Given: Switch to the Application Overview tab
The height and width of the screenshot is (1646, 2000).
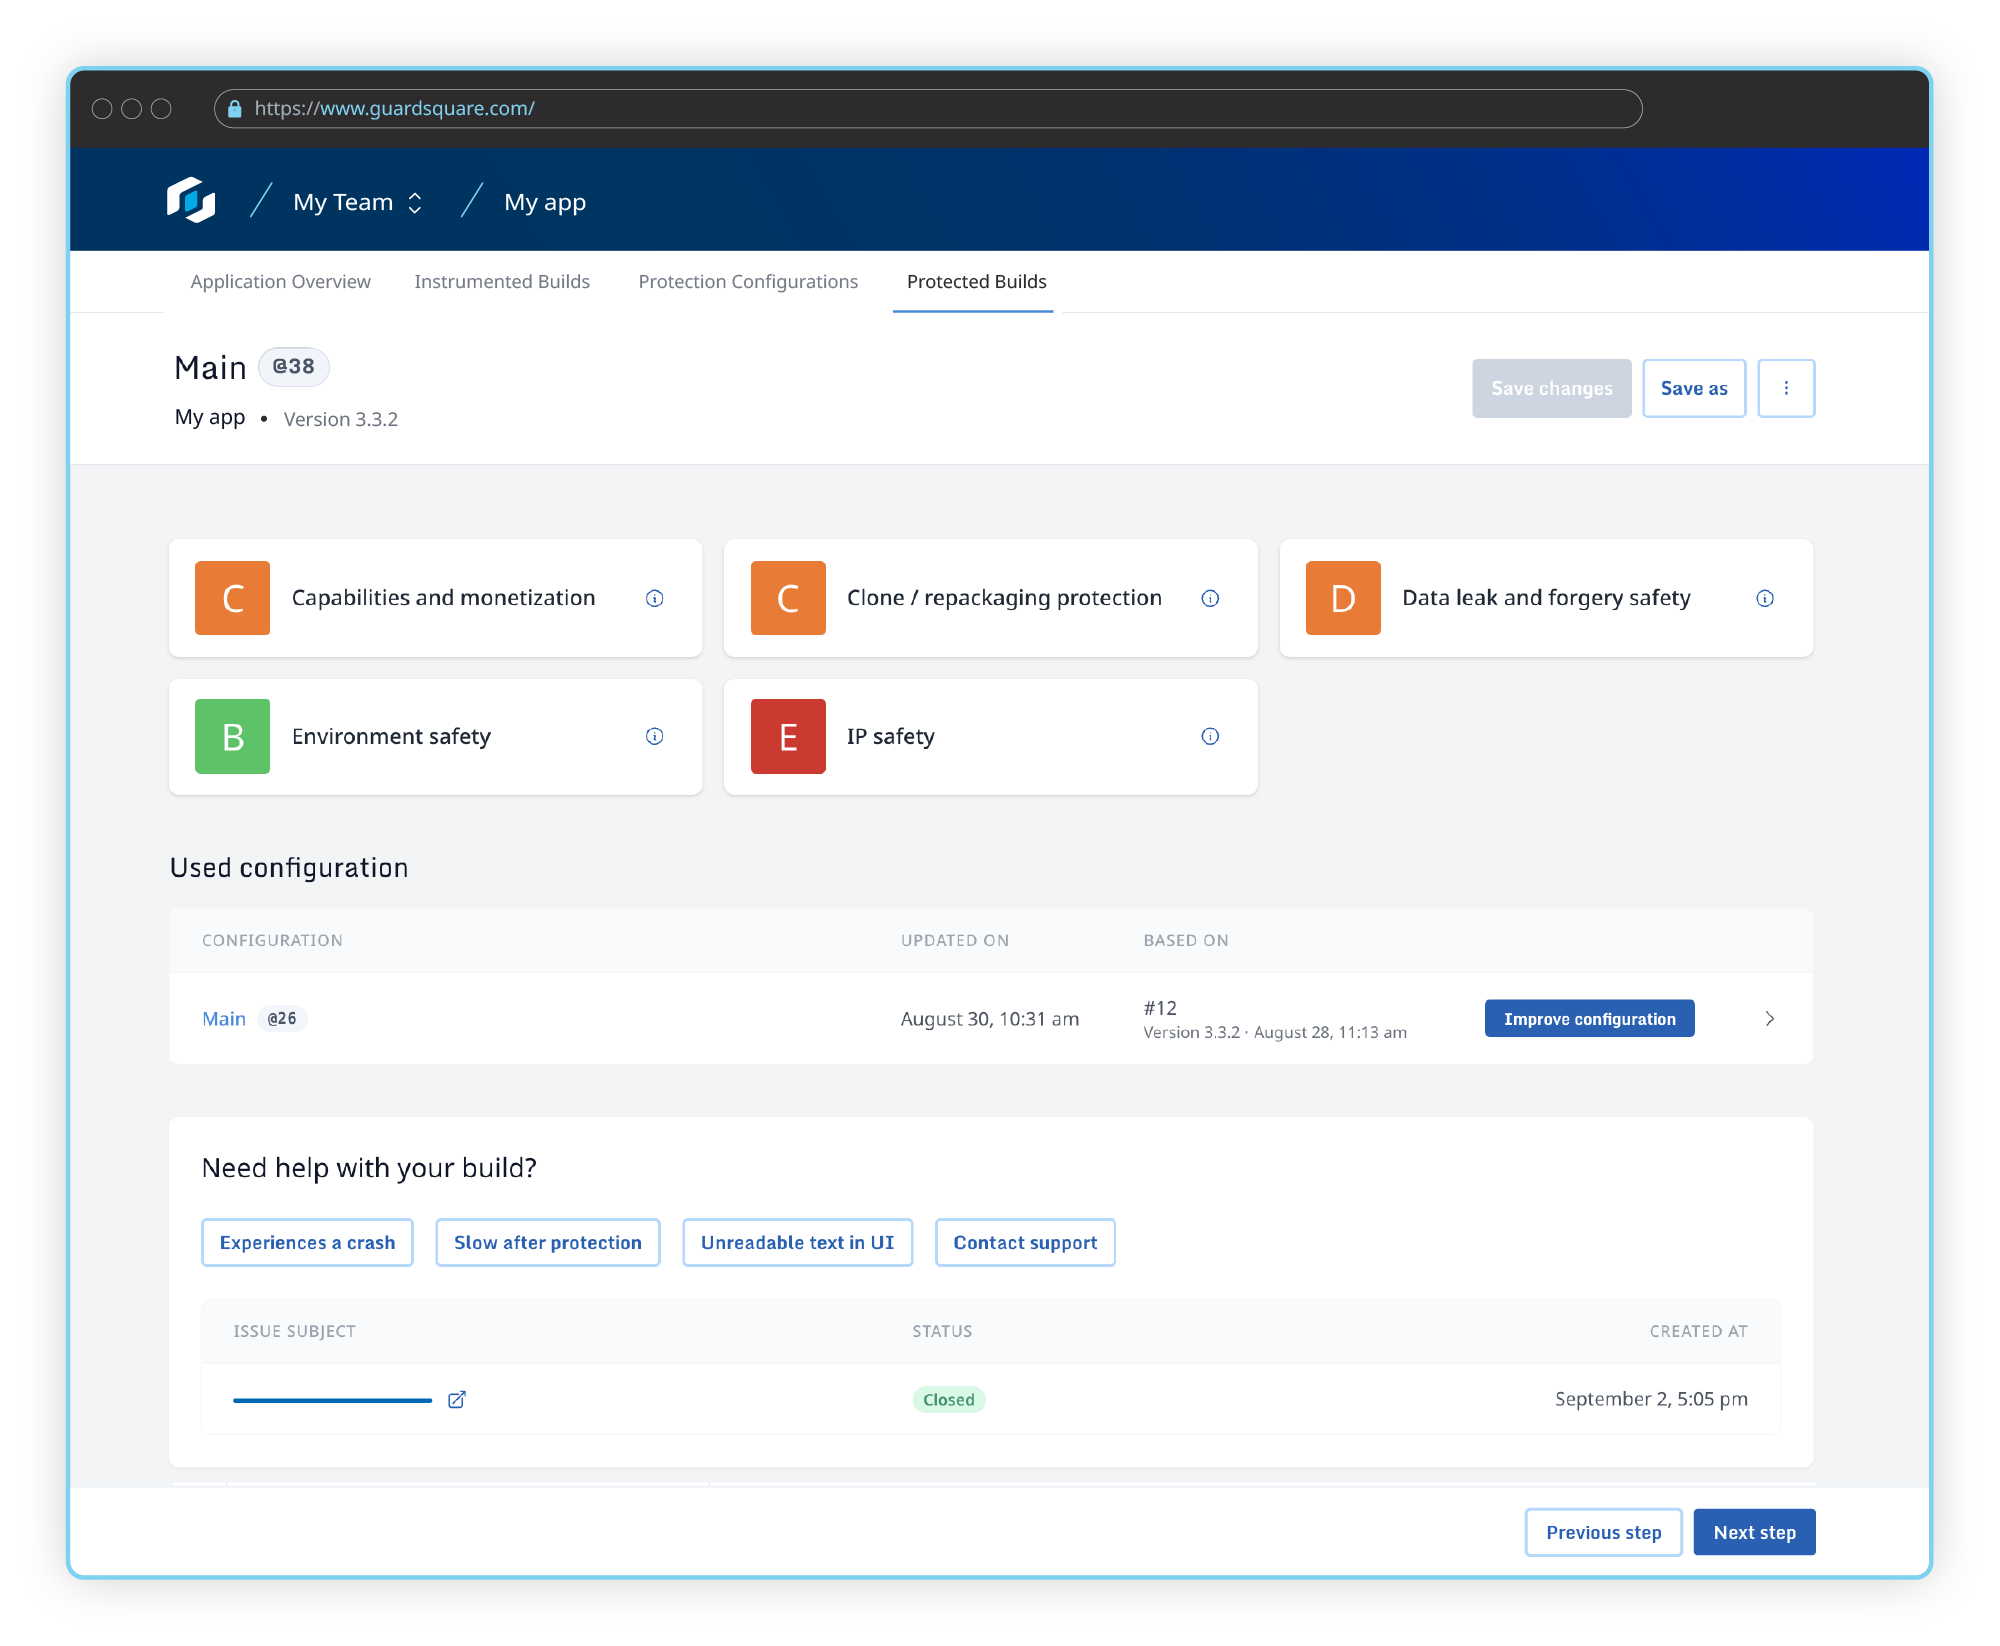Looking at the screenshot, I should (x=281, y=279).
